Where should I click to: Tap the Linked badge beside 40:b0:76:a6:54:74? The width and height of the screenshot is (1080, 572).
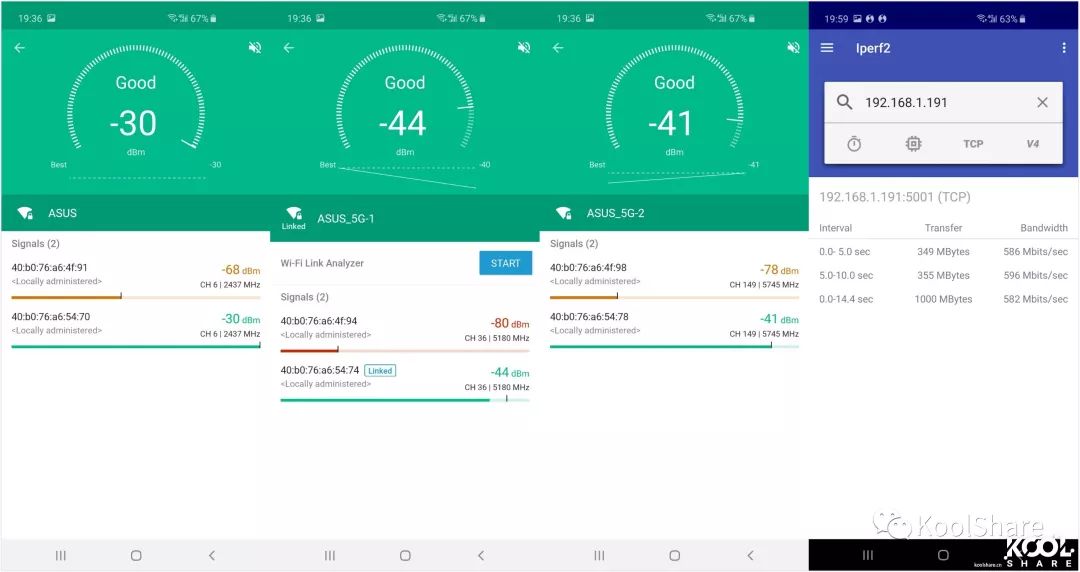(x=380, y=371)
